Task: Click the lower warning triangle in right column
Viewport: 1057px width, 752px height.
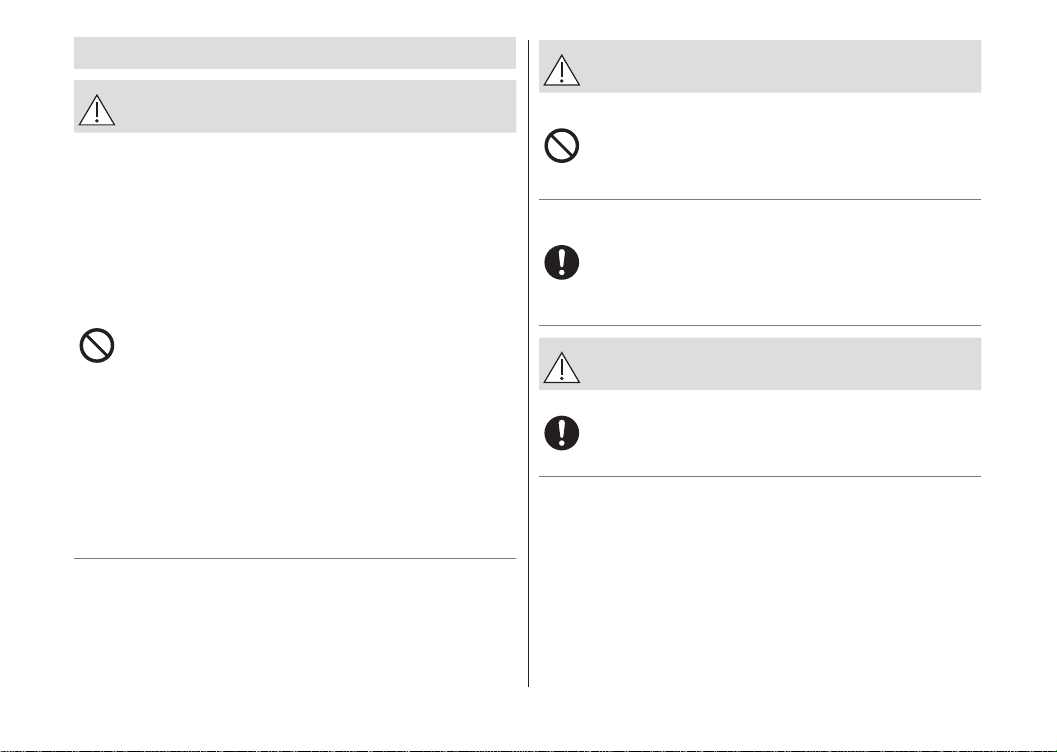Action: coord(562,367)
